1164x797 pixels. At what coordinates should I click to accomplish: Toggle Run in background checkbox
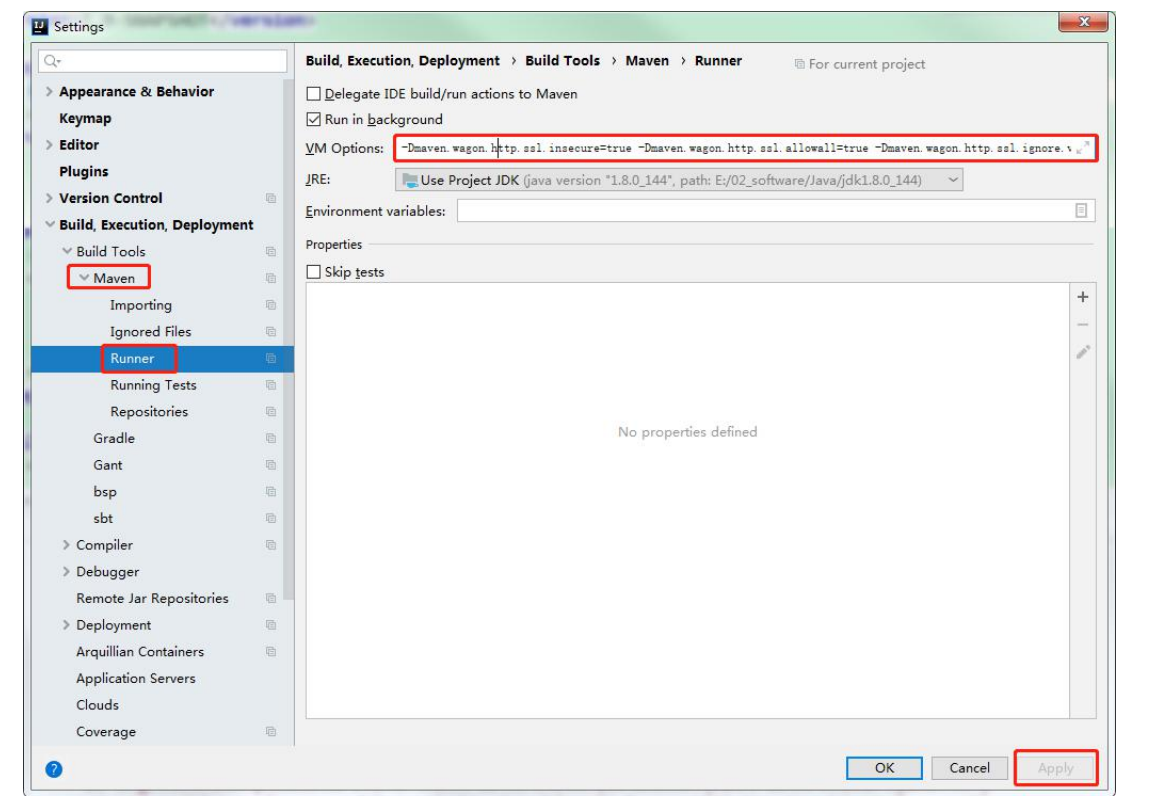coord(314,119)
